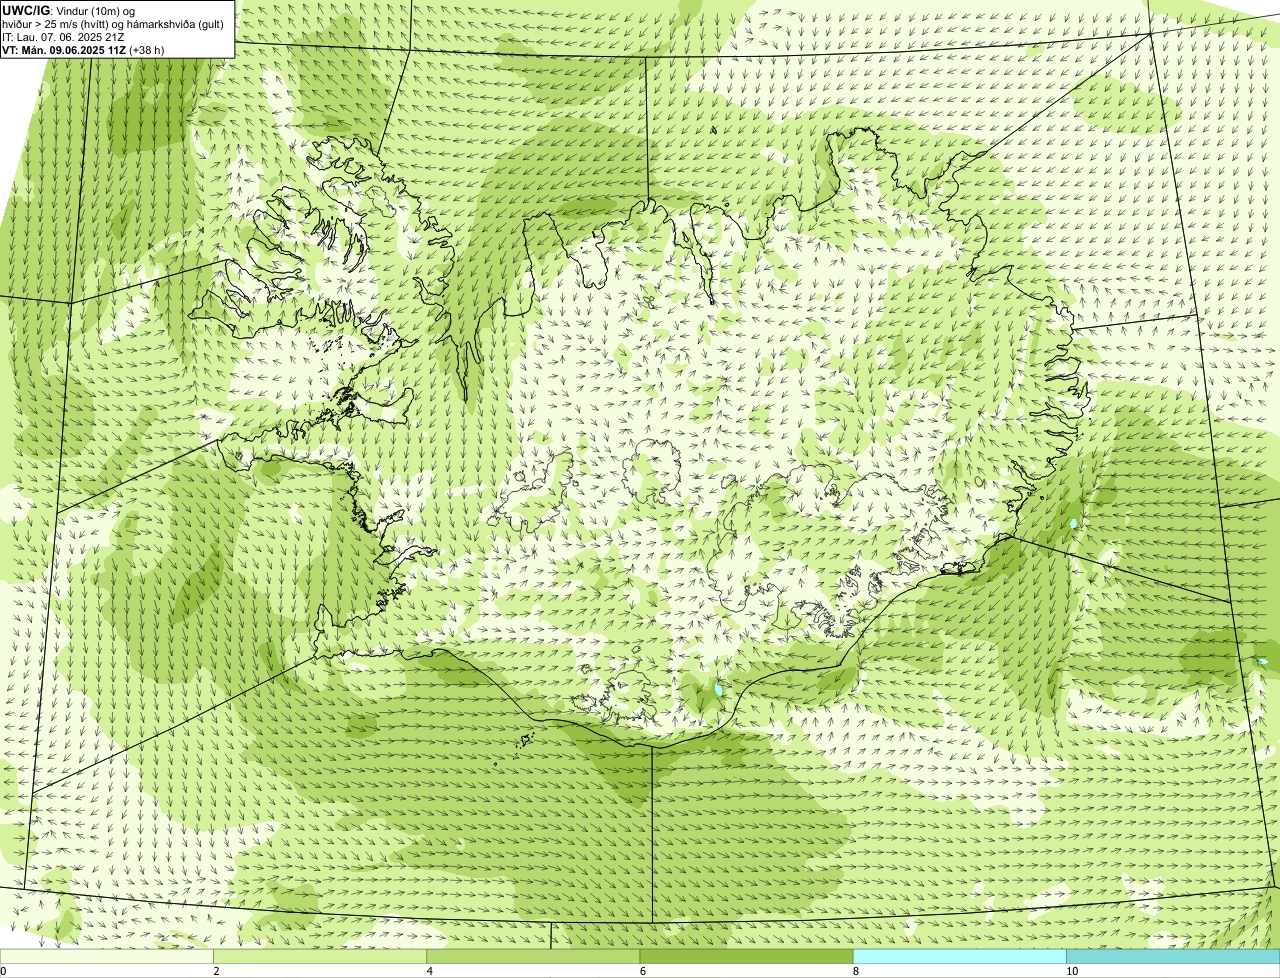Click the 'hviður > 25 m/s (hvítt)' description line
The width and height of the screenshot is (1280, 978).
point(111,24)
